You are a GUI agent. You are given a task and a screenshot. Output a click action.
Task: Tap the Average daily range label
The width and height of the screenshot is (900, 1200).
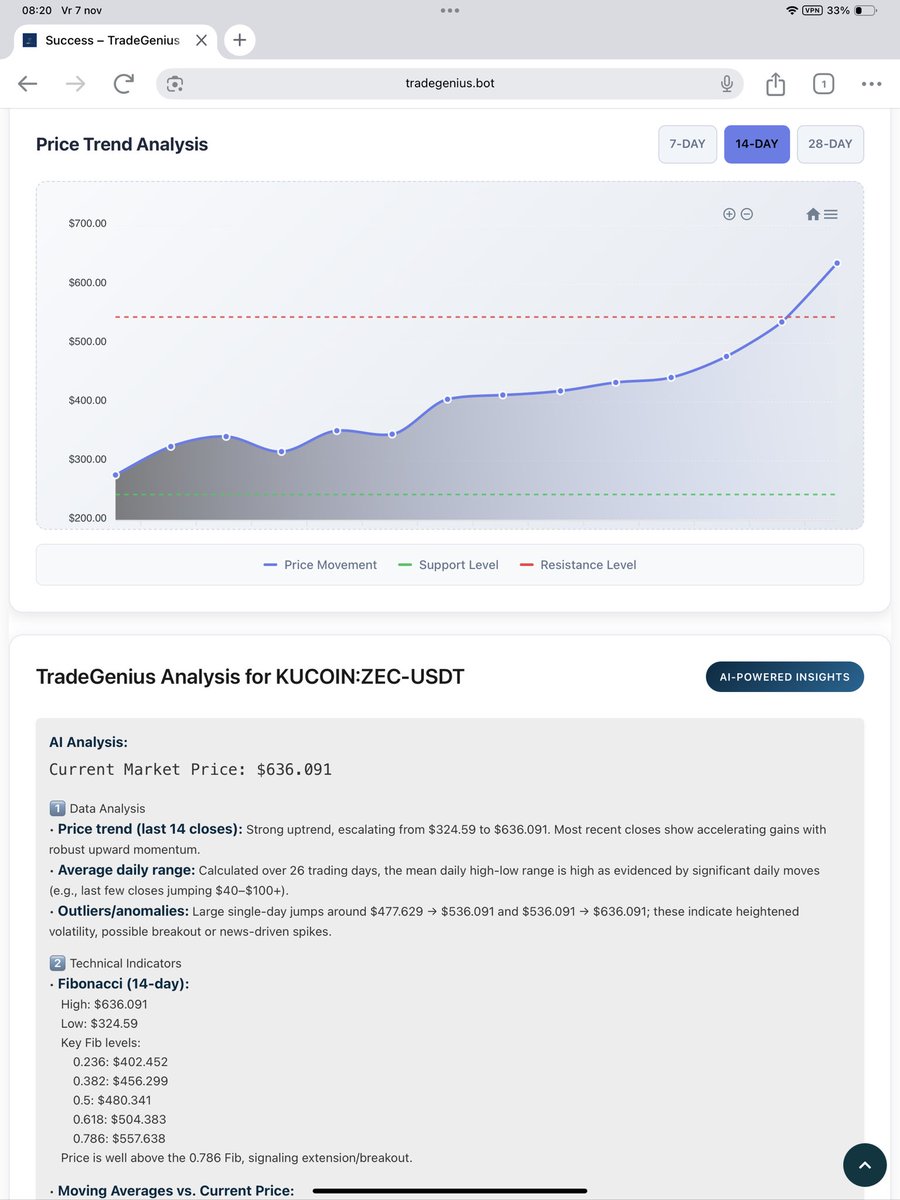(127, 870)
